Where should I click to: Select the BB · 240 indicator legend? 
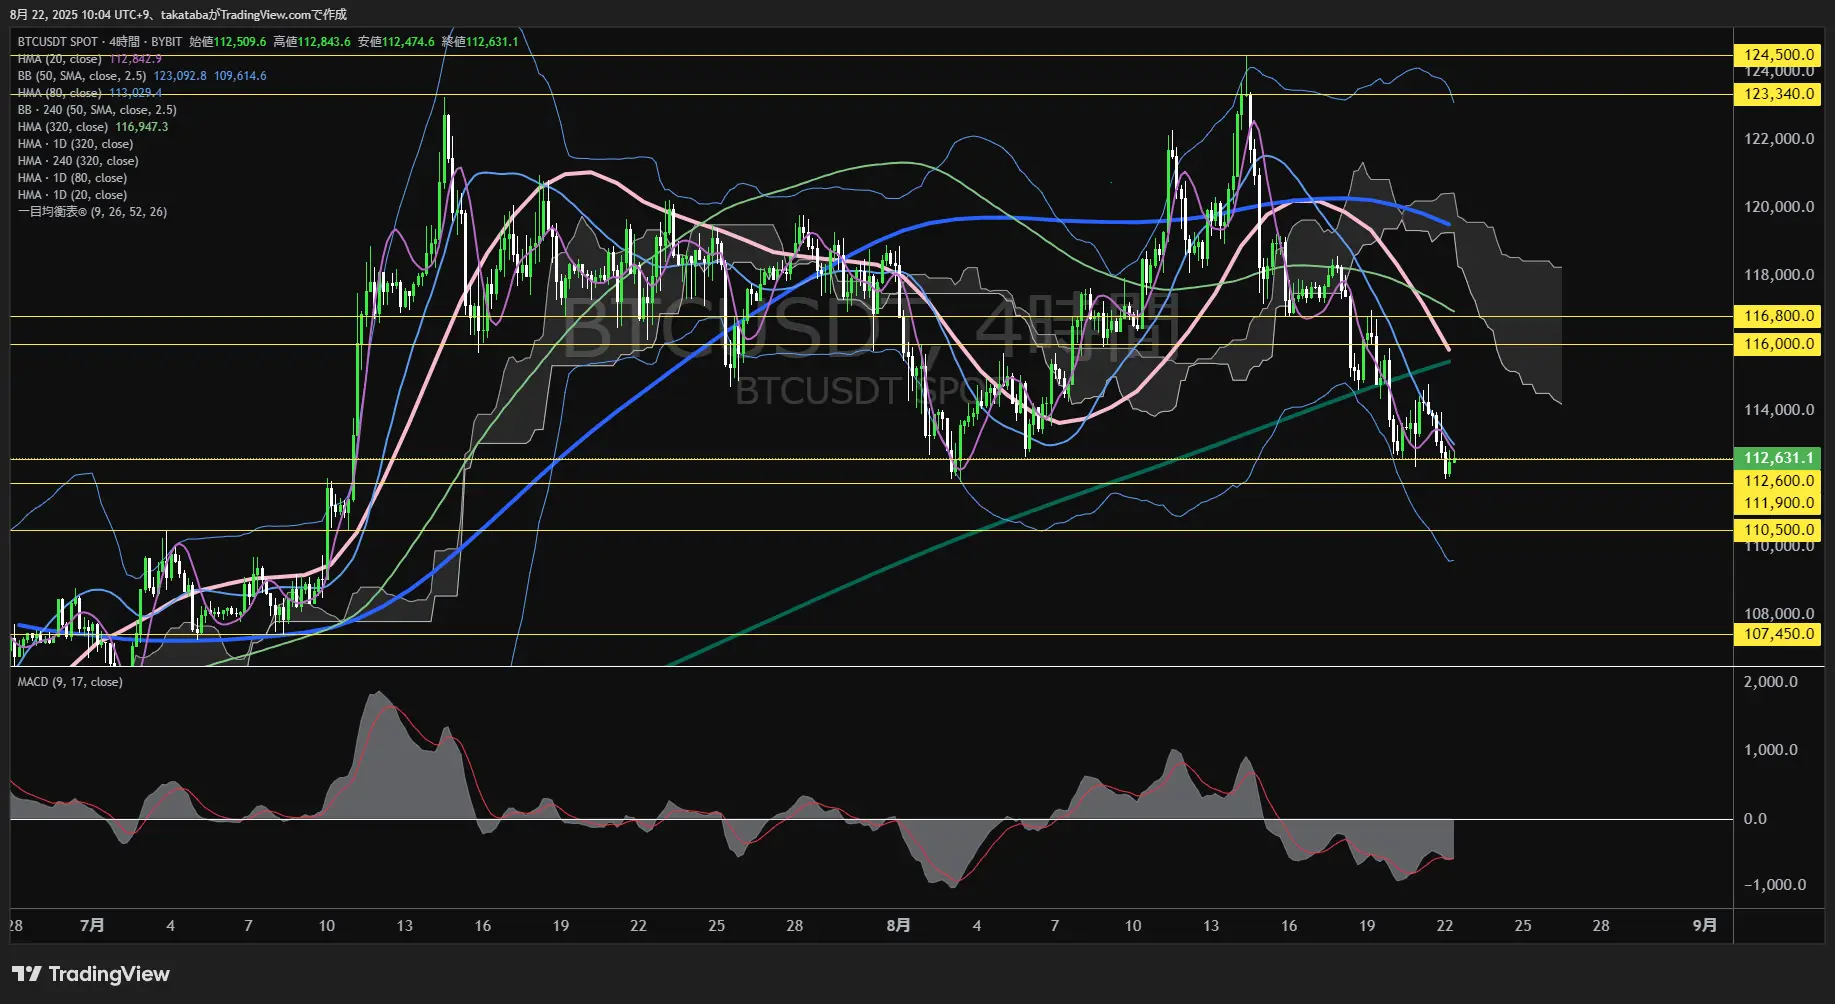tap(97, 110)
